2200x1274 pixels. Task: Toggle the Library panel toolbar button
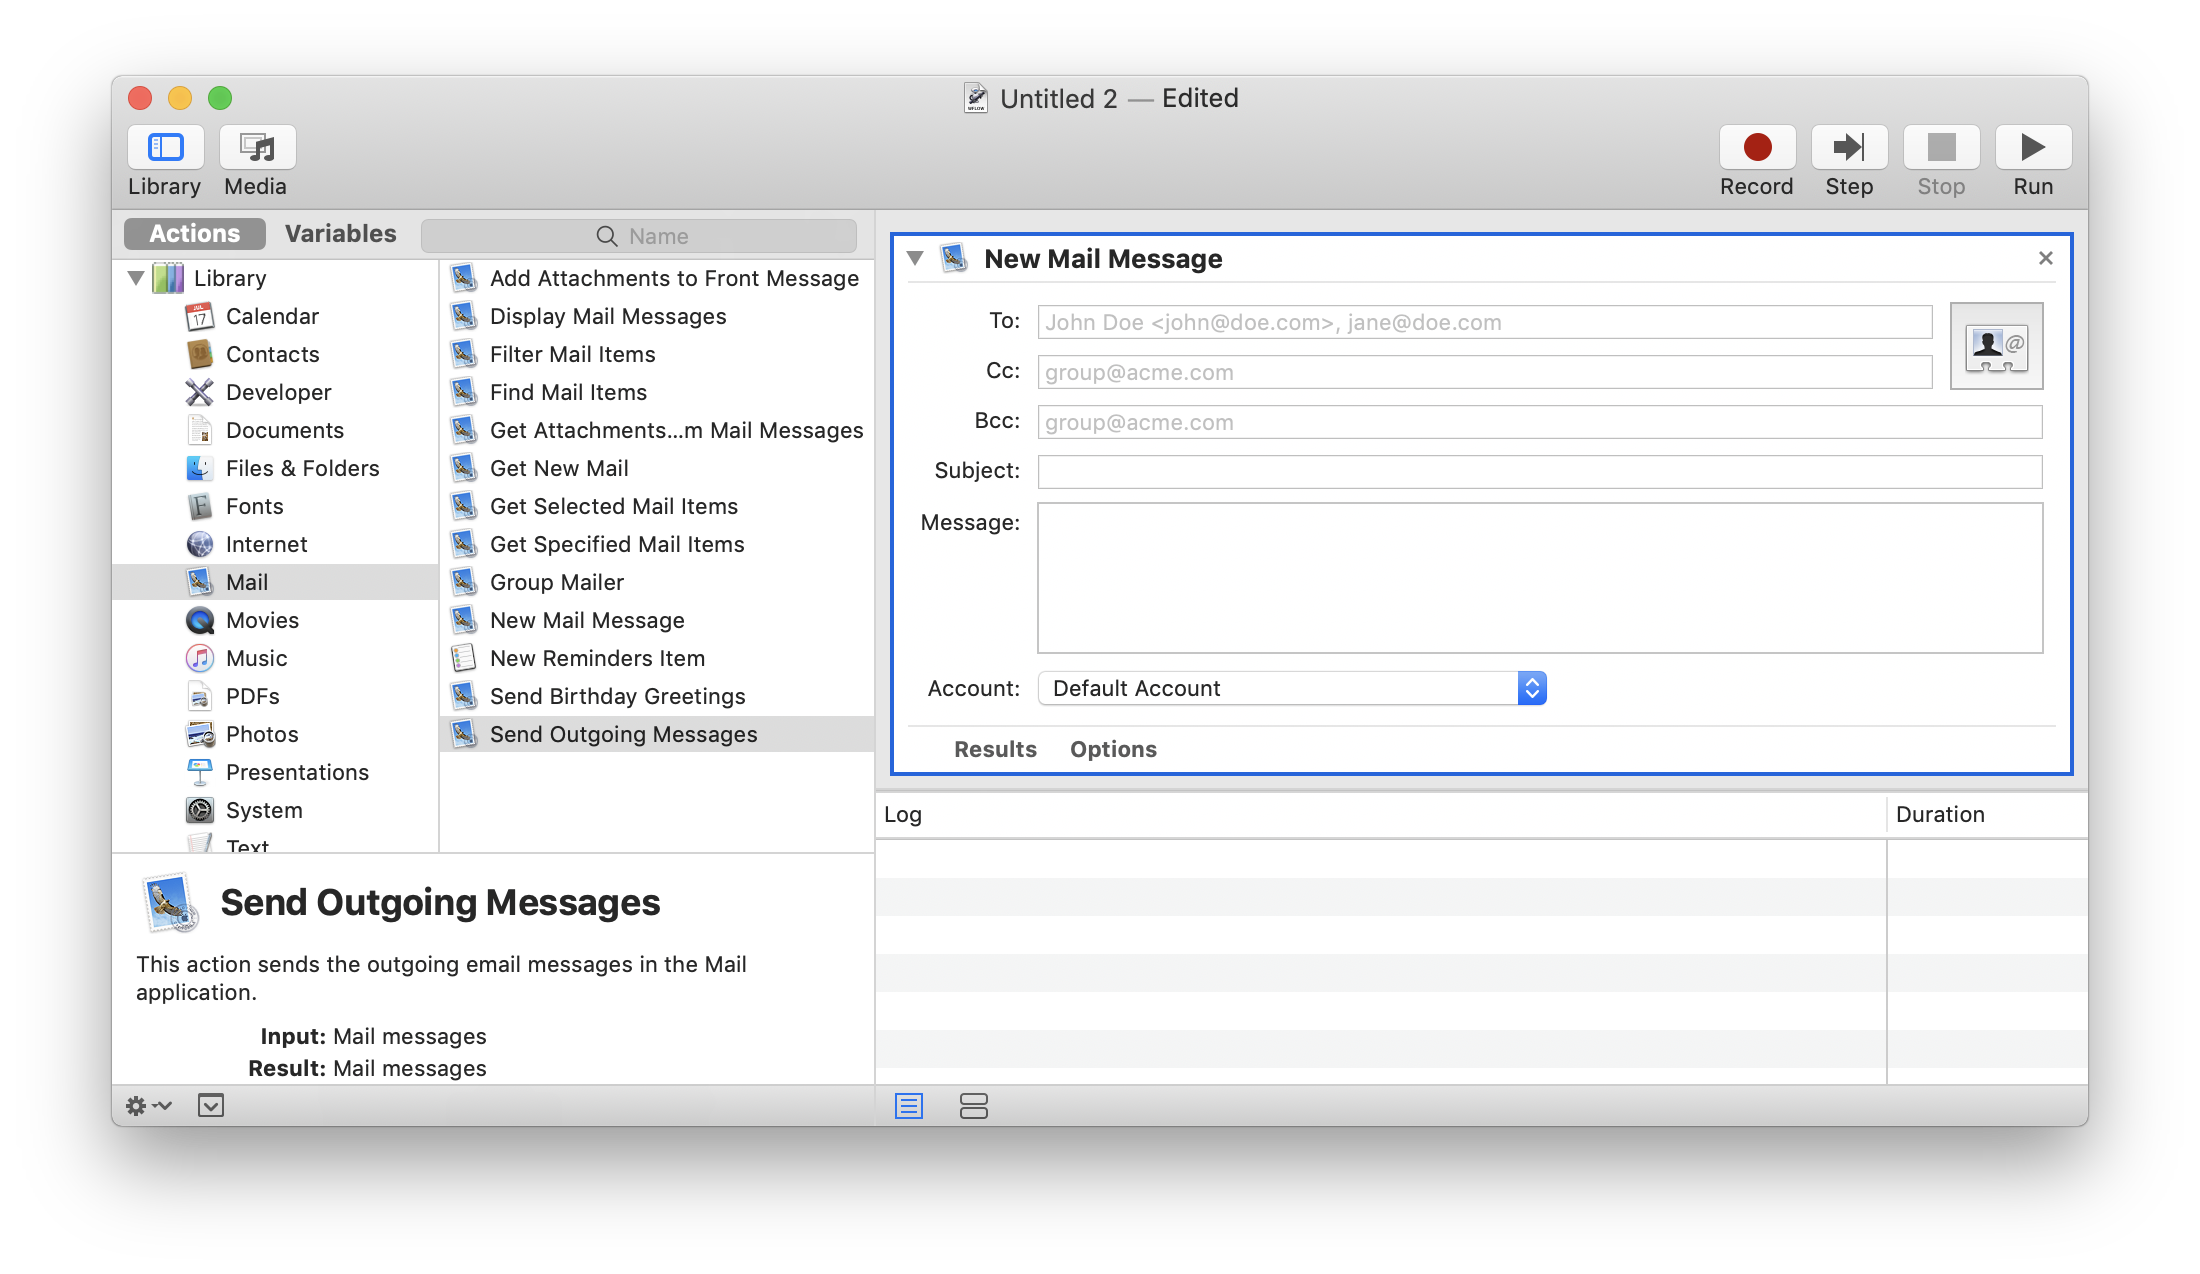coord(166,148)
